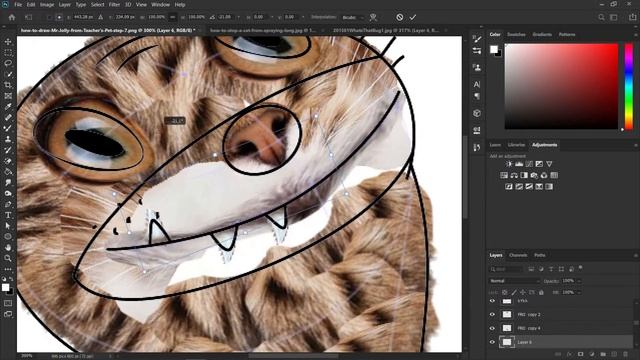Click the rainbow hue slider strip
This screenshot has height=360, width=640.
pyautogui.click(x=629, y=86)
